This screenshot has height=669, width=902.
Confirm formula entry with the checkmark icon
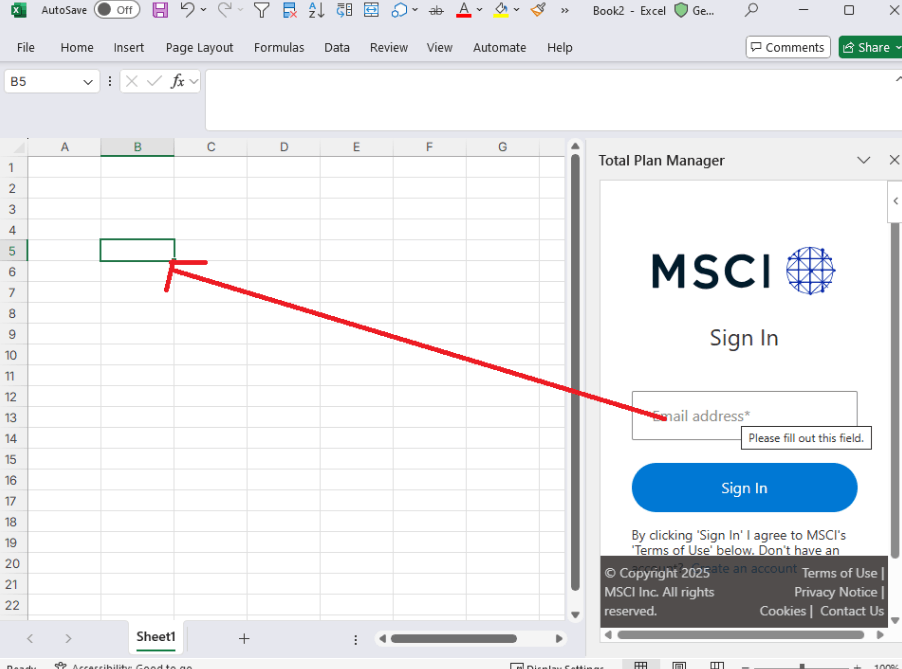pos(154,82)
